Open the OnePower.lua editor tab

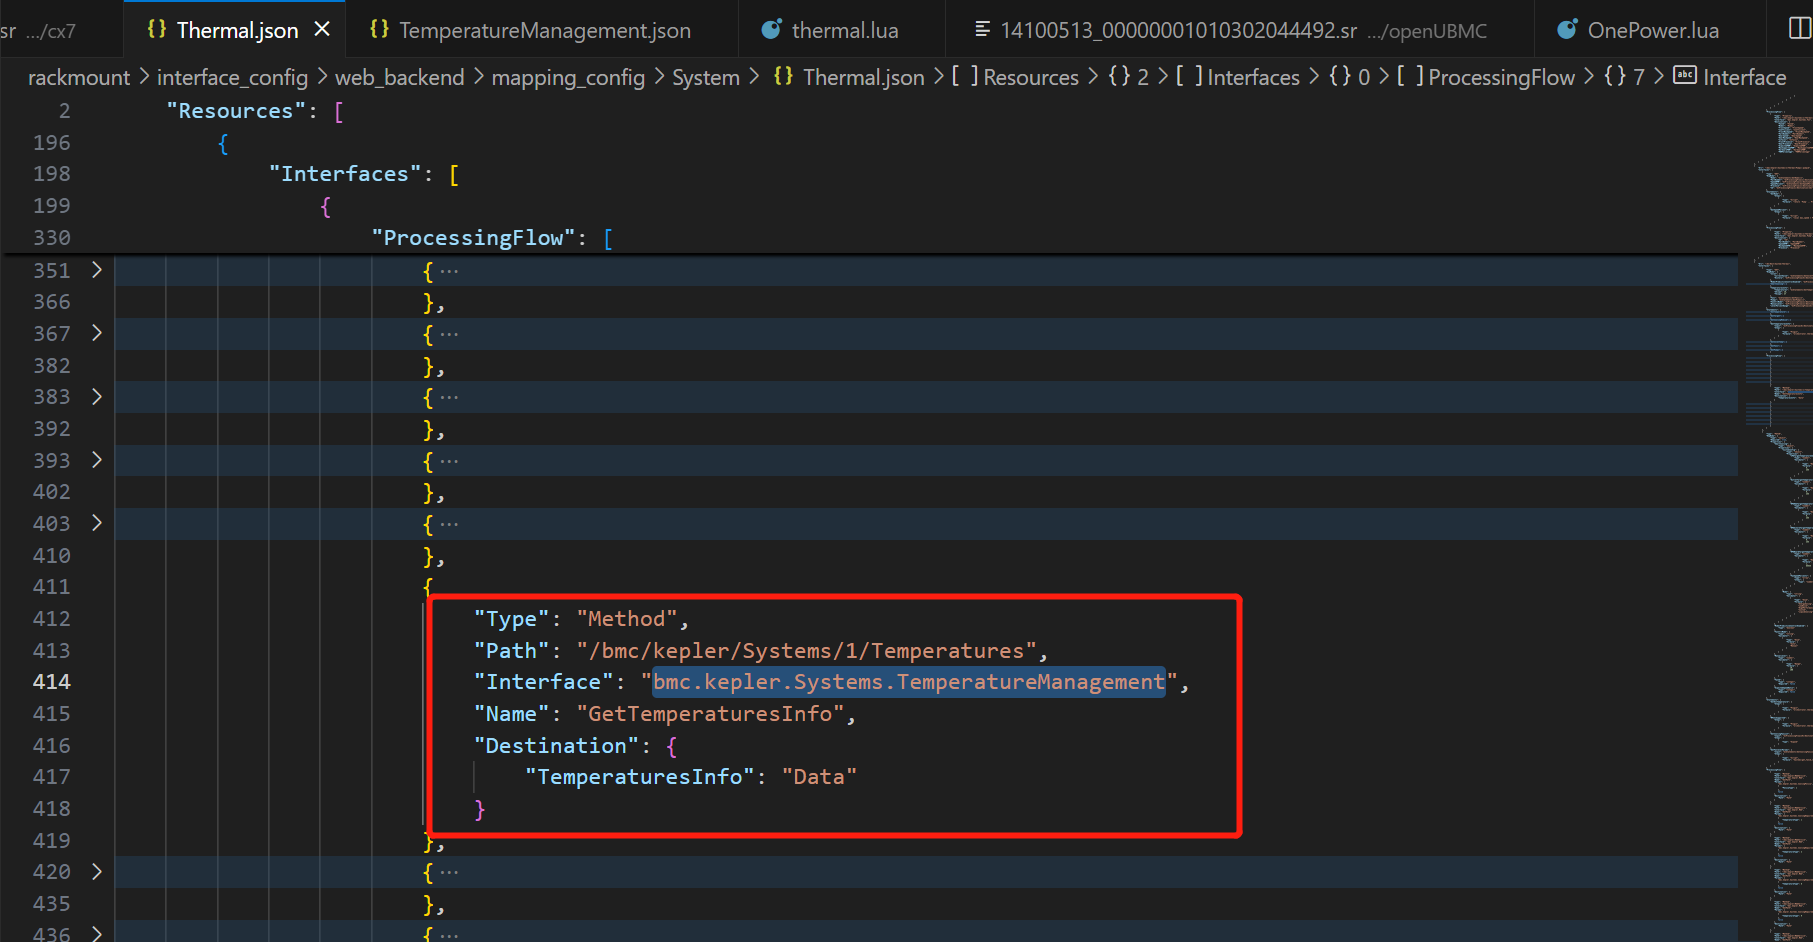tap(1652, 30)
